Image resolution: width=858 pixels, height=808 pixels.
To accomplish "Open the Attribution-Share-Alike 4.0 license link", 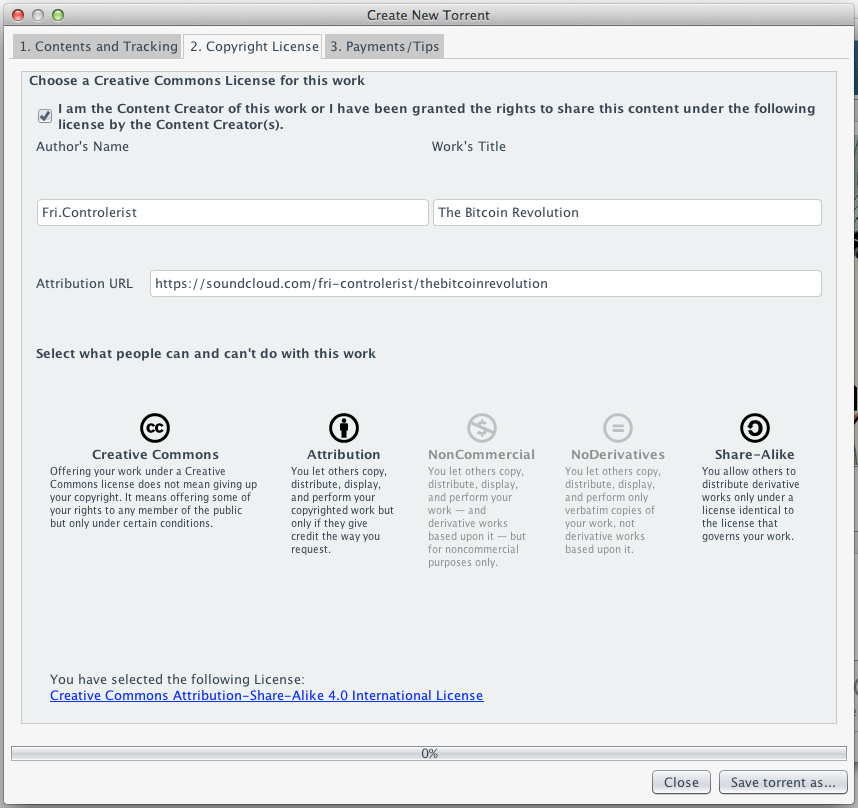I will click(266, 695).
